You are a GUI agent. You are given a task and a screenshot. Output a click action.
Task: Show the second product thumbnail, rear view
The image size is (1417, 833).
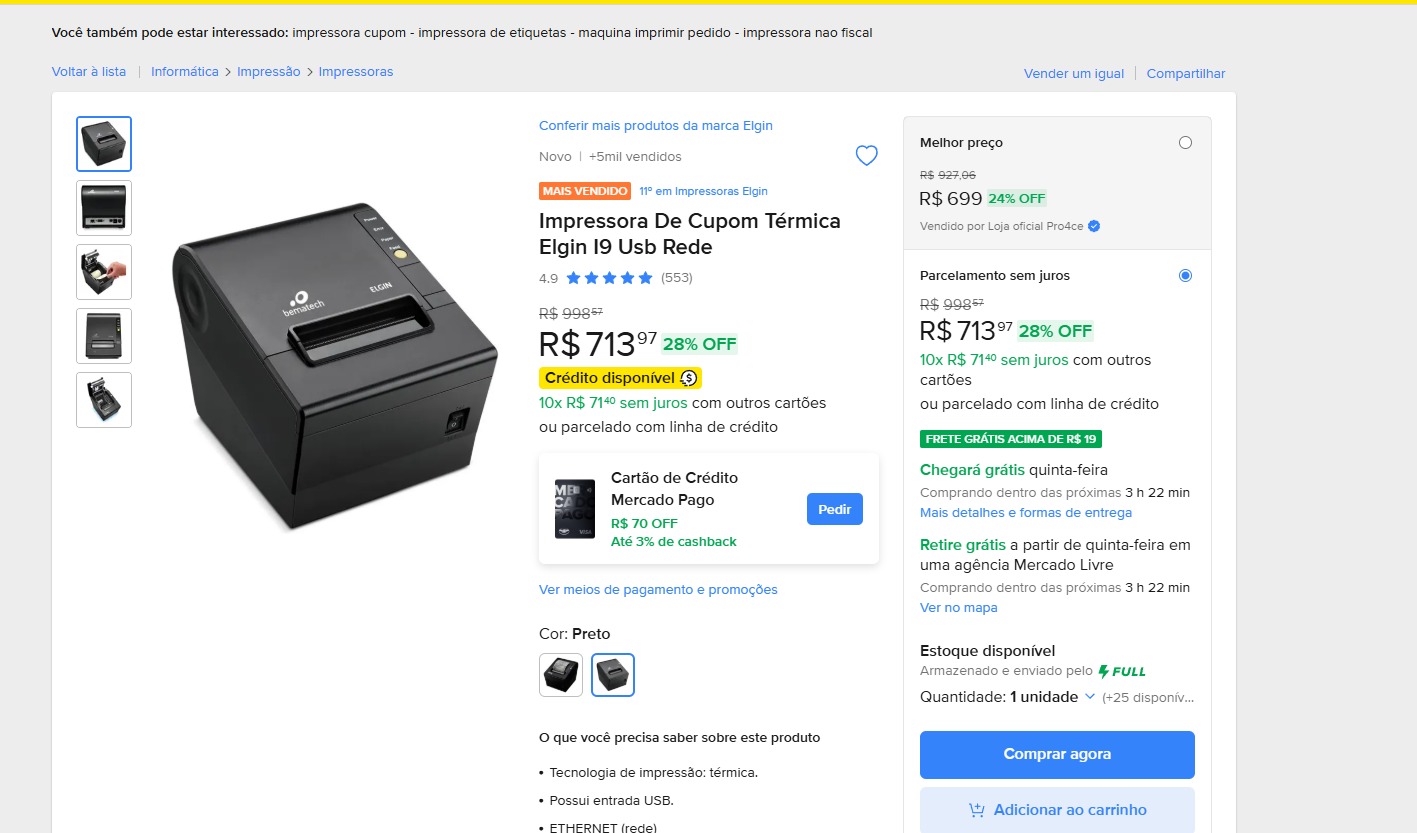104,208
